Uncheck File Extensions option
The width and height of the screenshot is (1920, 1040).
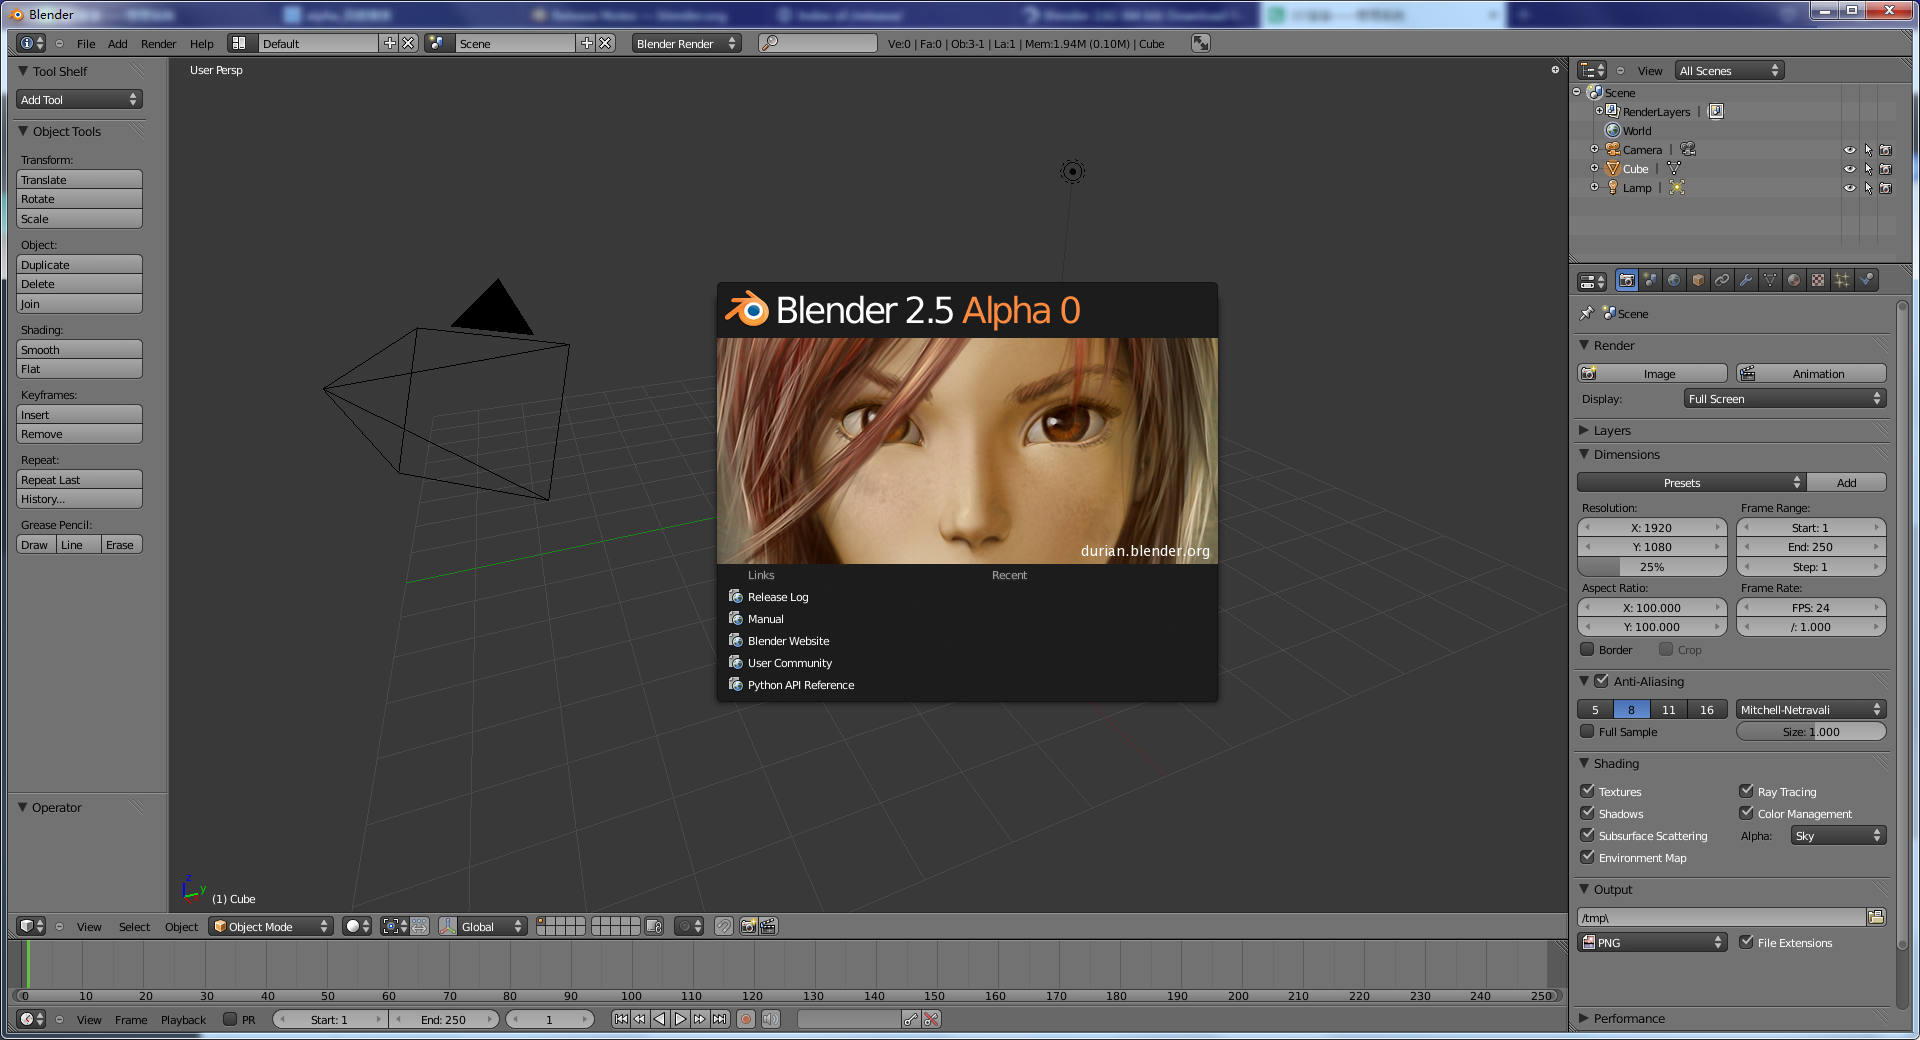(x=1746, y=942)
